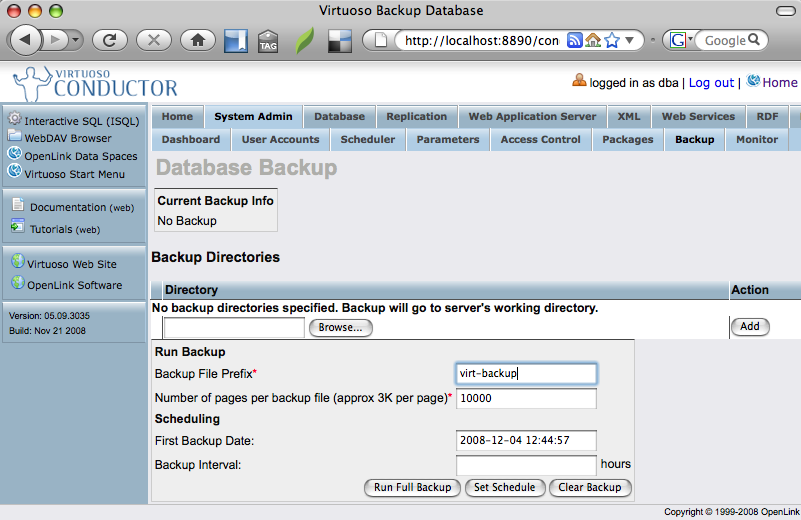The image size is (801, 520).
Task: Open the Google search engine selector
Action: tap(681, 41)
